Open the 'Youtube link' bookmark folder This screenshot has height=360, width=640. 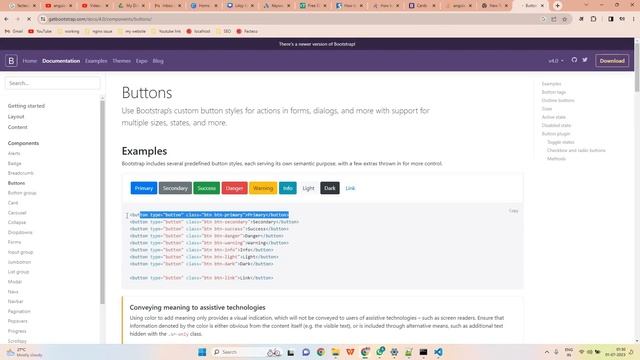pos(166,31)
